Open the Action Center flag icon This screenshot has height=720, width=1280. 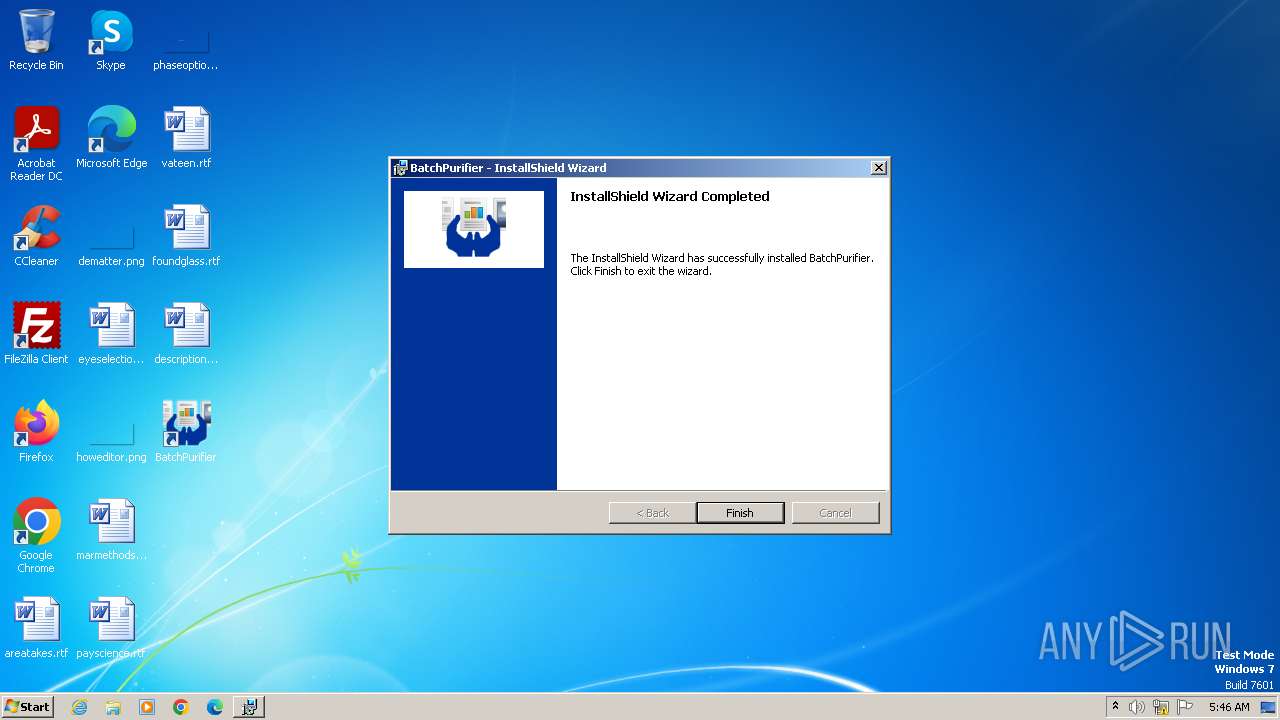[1185, 707]
